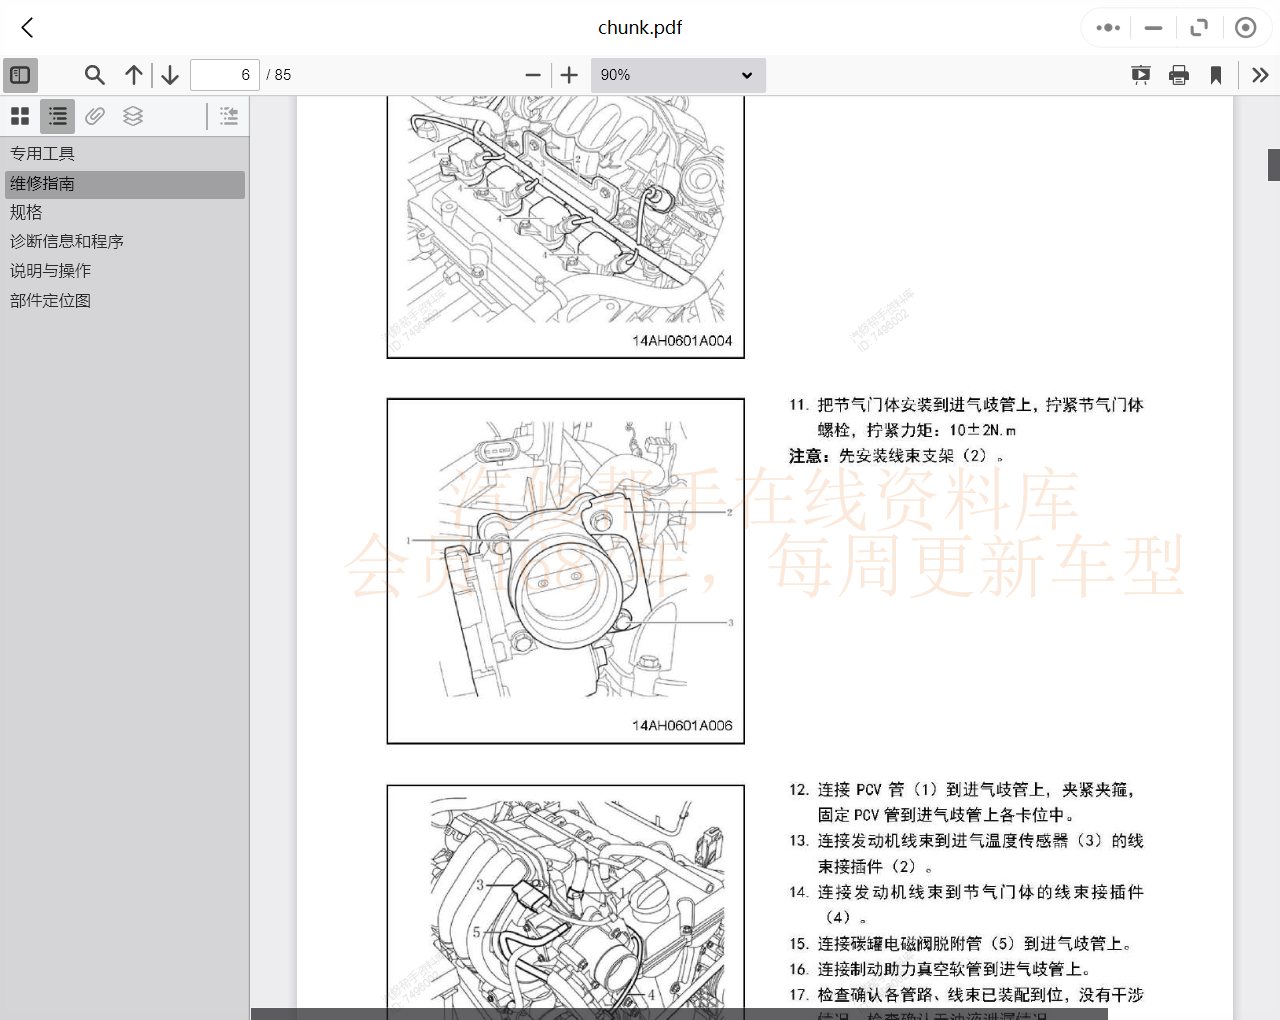Viewport: 1280px width, 1020px height.
Task: Toggle fullscreen view of the document
Action: 1199,27
